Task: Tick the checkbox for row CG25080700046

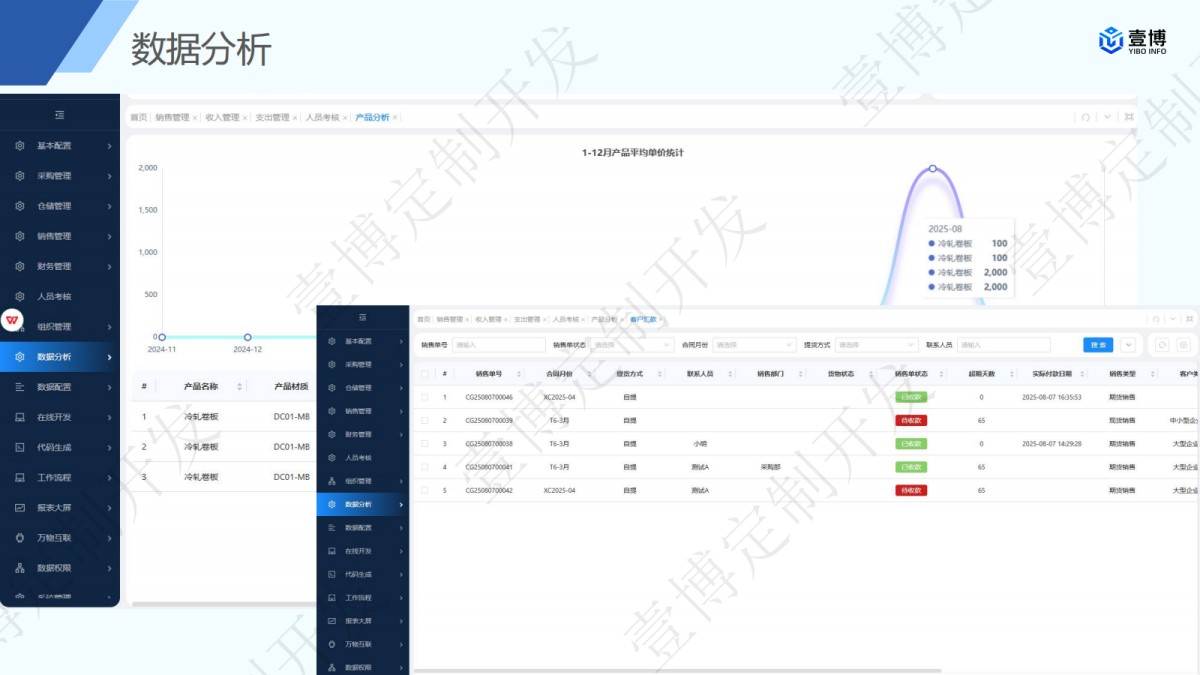Action: click(x=425, y=397)
